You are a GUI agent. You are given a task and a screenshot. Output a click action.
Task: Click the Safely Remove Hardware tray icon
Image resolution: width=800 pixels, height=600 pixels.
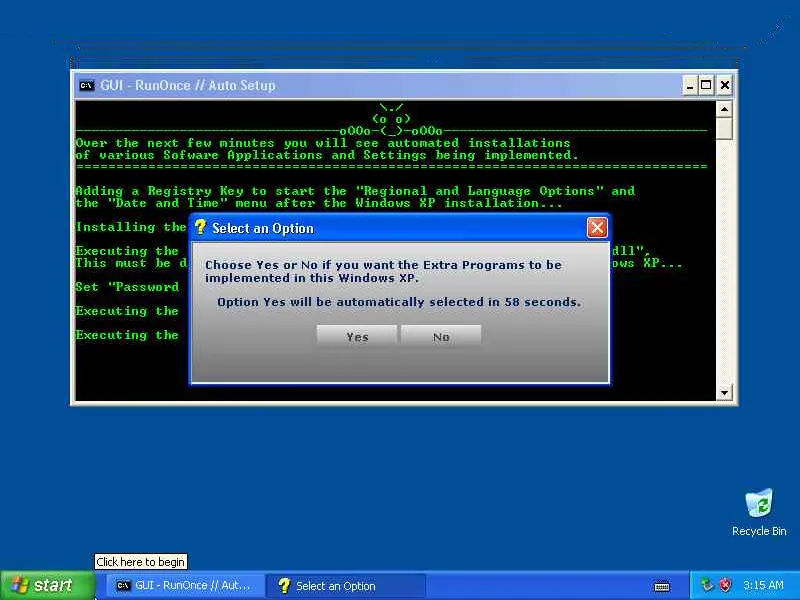click(707, 585)
